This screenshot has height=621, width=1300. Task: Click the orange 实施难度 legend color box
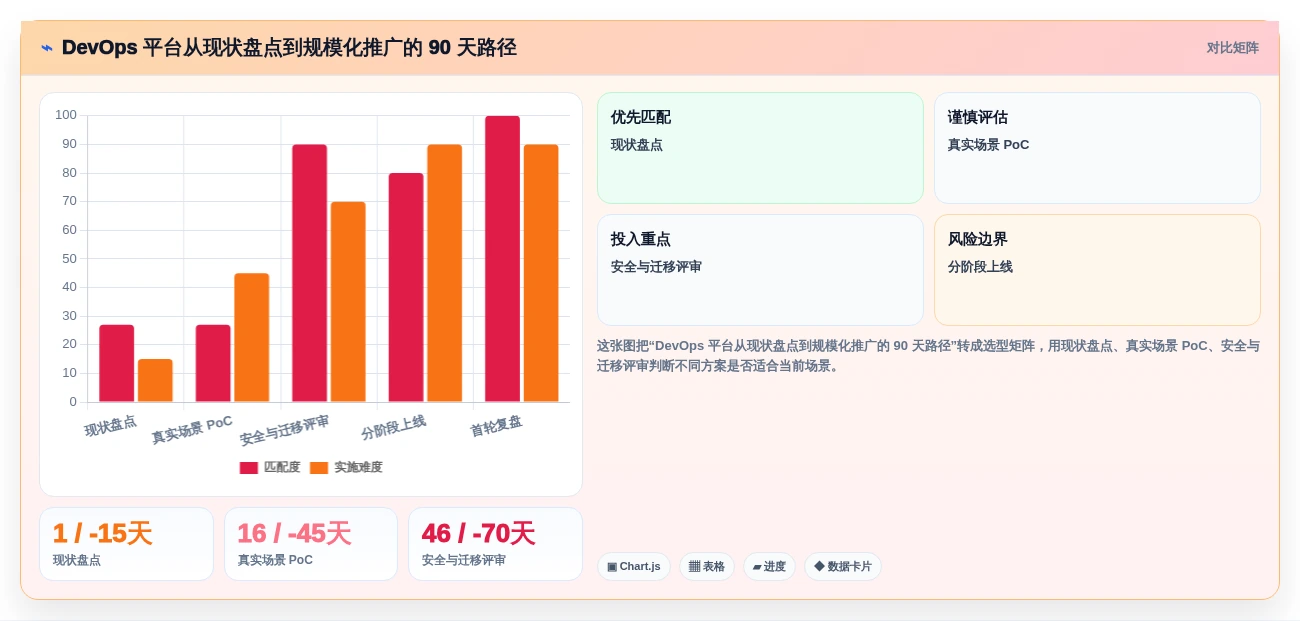tap(319, 468)
